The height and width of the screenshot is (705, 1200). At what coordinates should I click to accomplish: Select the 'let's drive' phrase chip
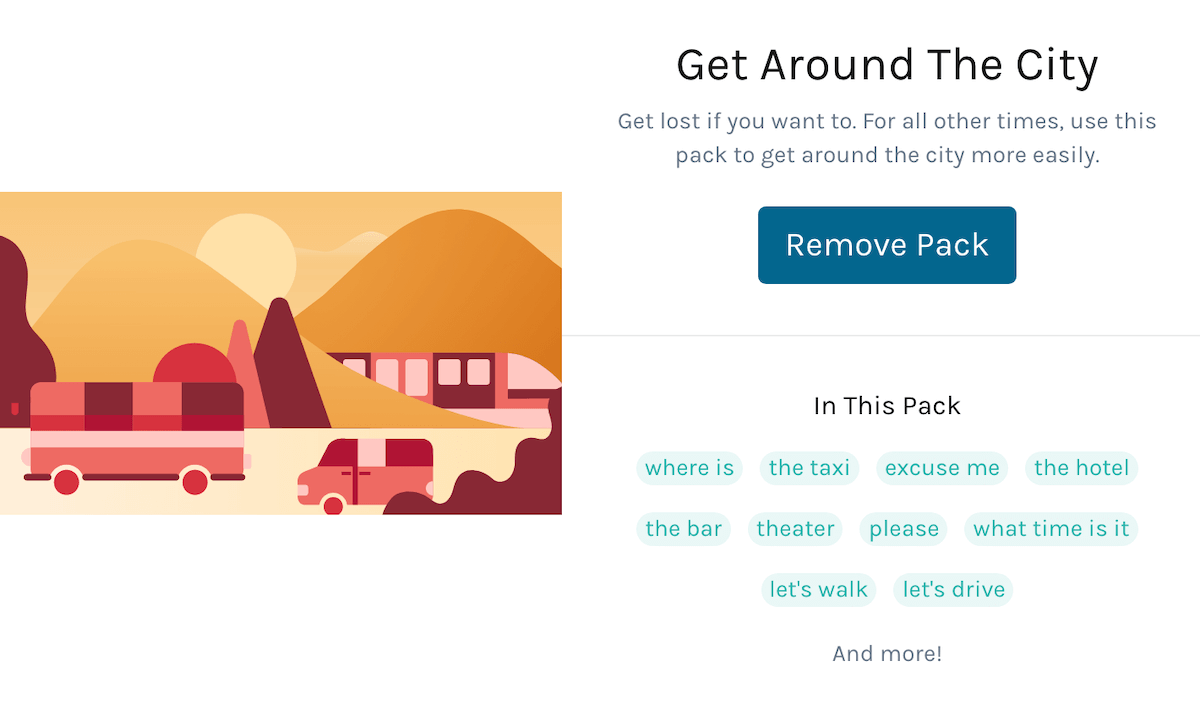[x=952, y=589]
